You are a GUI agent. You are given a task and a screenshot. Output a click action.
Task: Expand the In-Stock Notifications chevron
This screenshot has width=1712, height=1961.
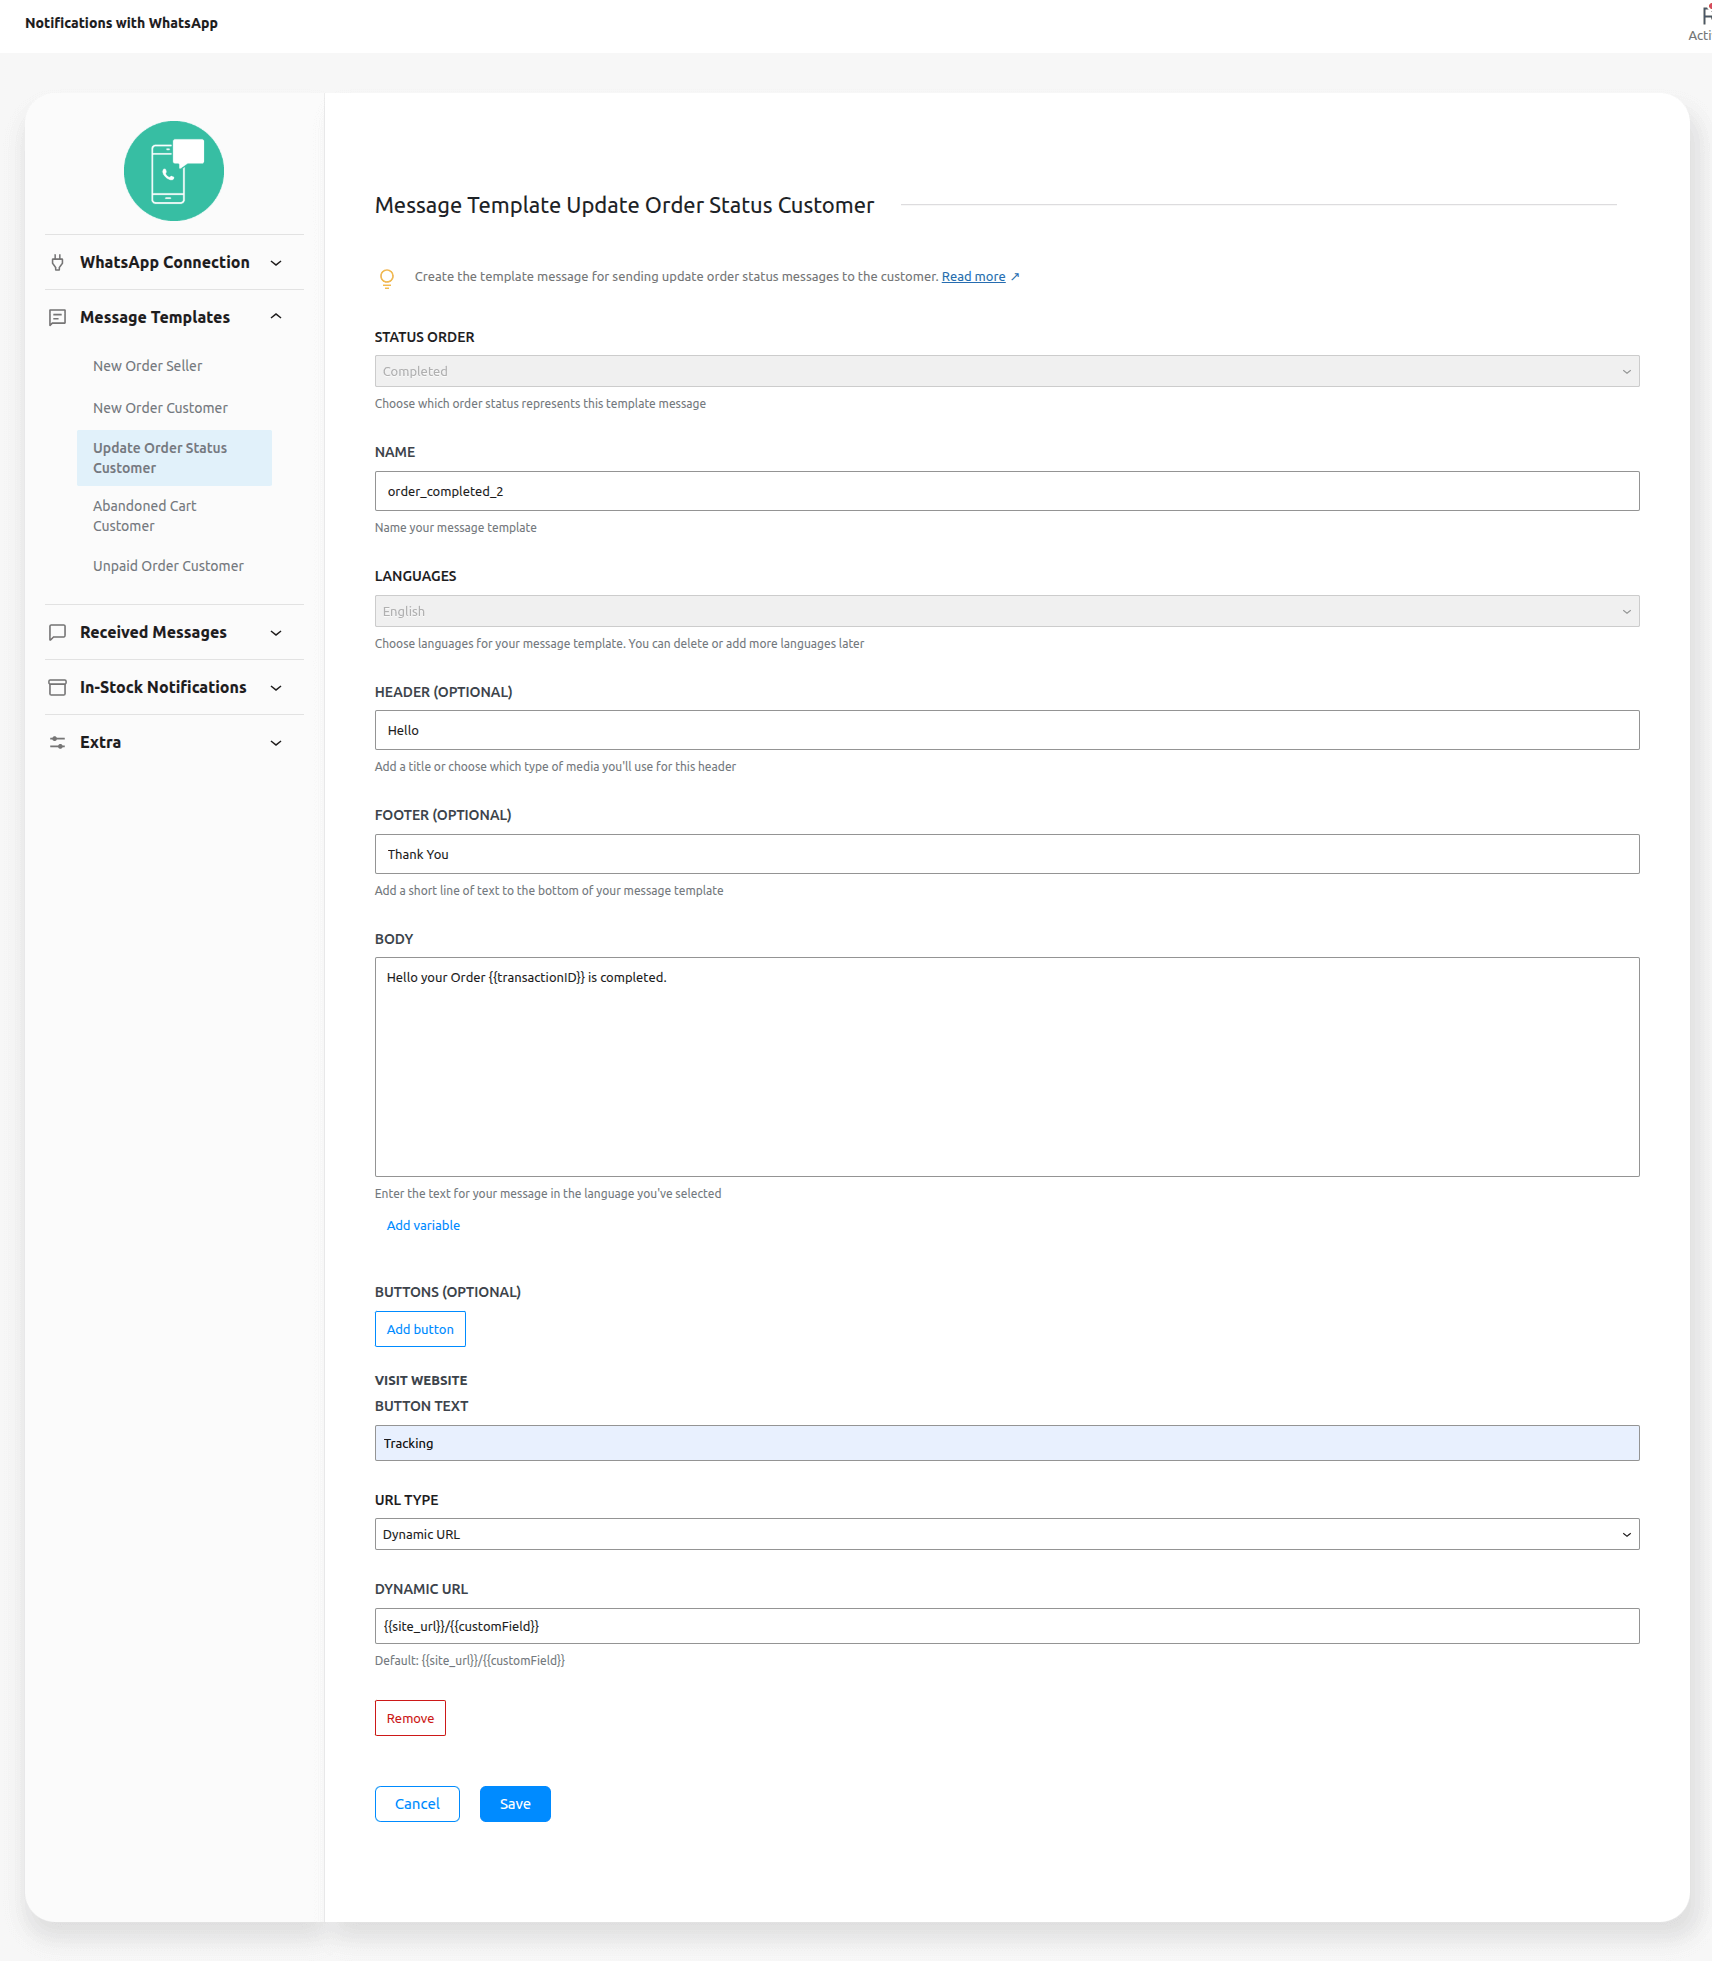[276, 688]
